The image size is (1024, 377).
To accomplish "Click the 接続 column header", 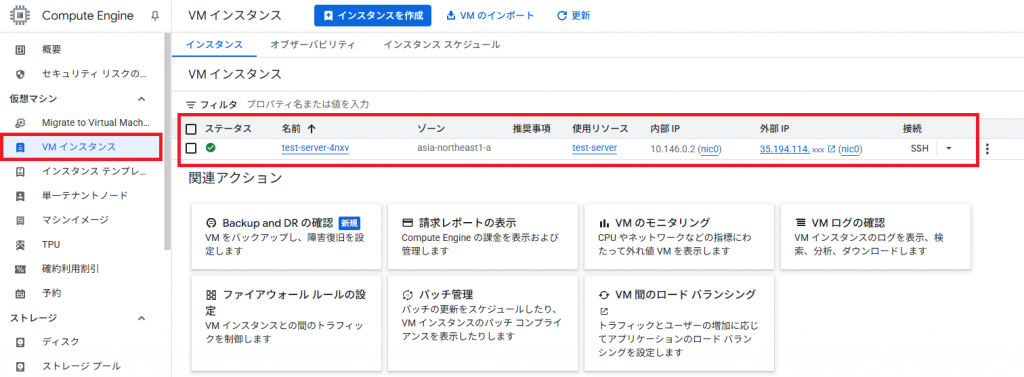I will point(913,129).
